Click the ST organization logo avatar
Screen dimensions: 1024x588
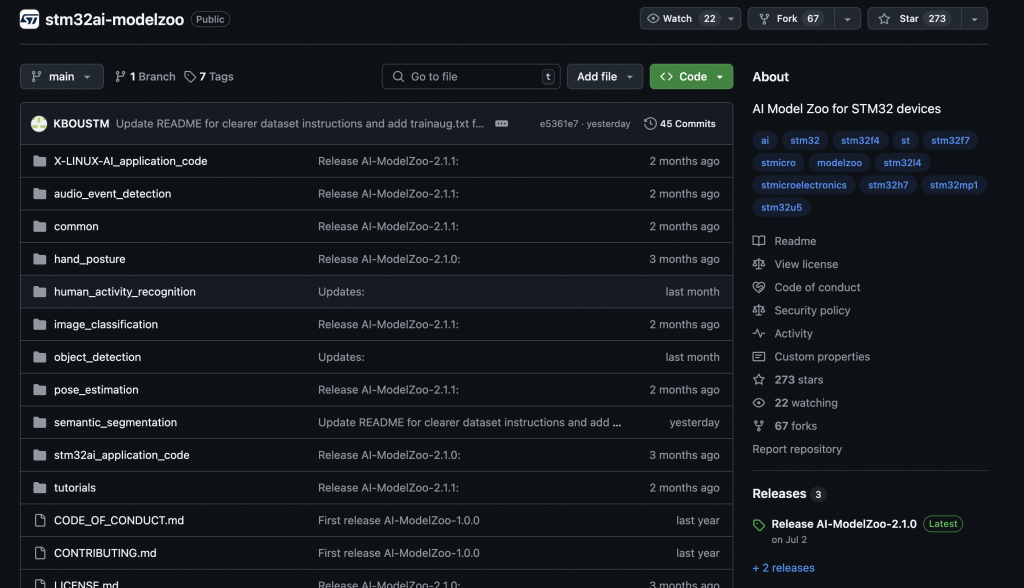coord(29,19)
